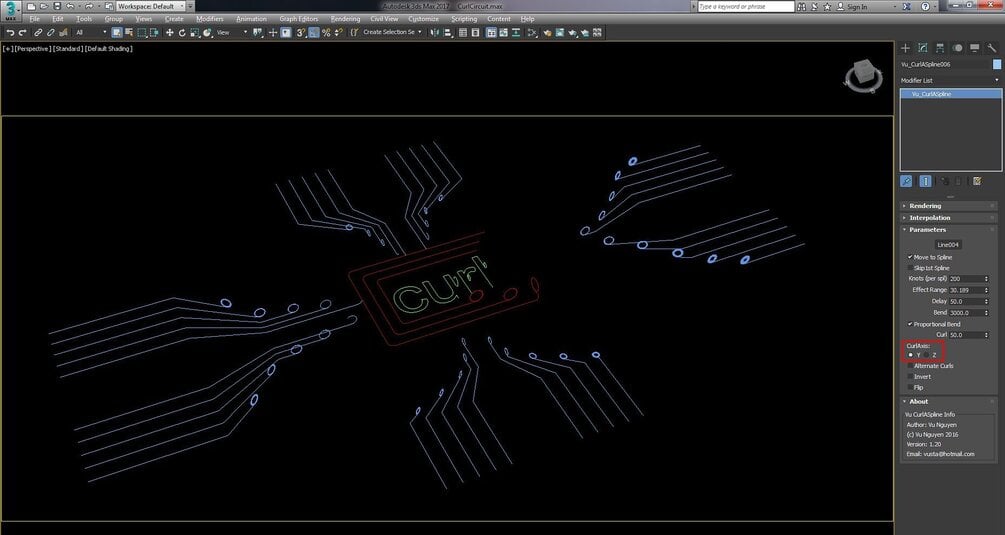Open the Utilities wrench tab
The image size is (1005, 535).
992,48
